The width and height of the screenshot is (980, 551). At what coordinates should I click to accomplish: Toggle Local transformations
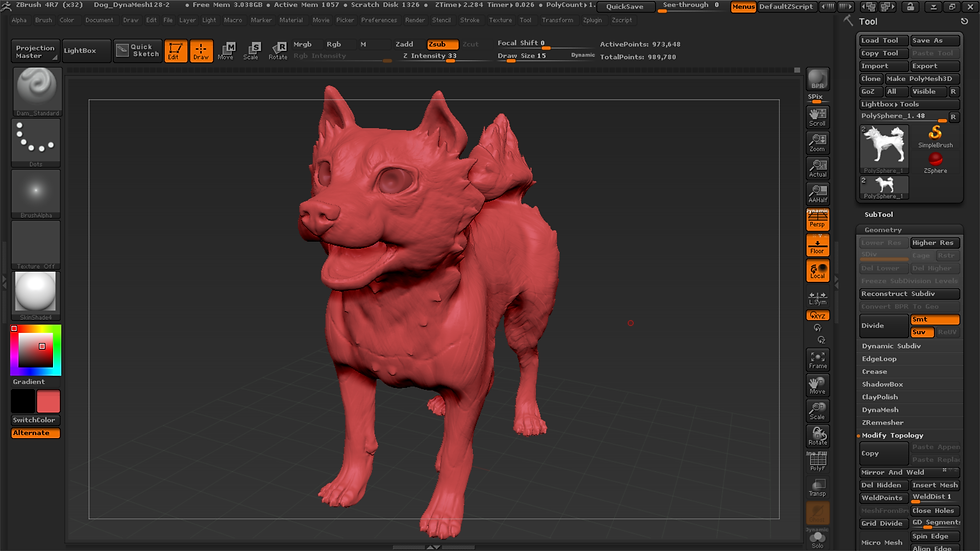point(818,271)
